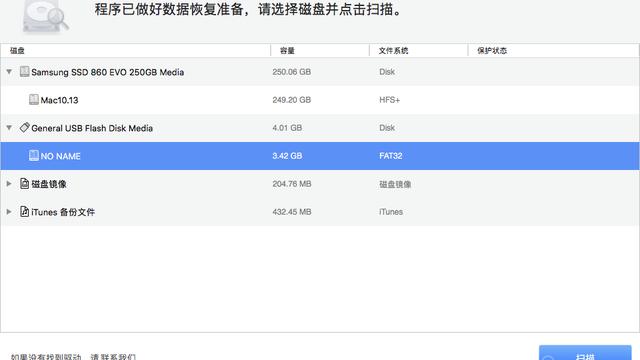
Task: Click the USB Flash Disk tag icon
Action: click(x=24, y=127)
